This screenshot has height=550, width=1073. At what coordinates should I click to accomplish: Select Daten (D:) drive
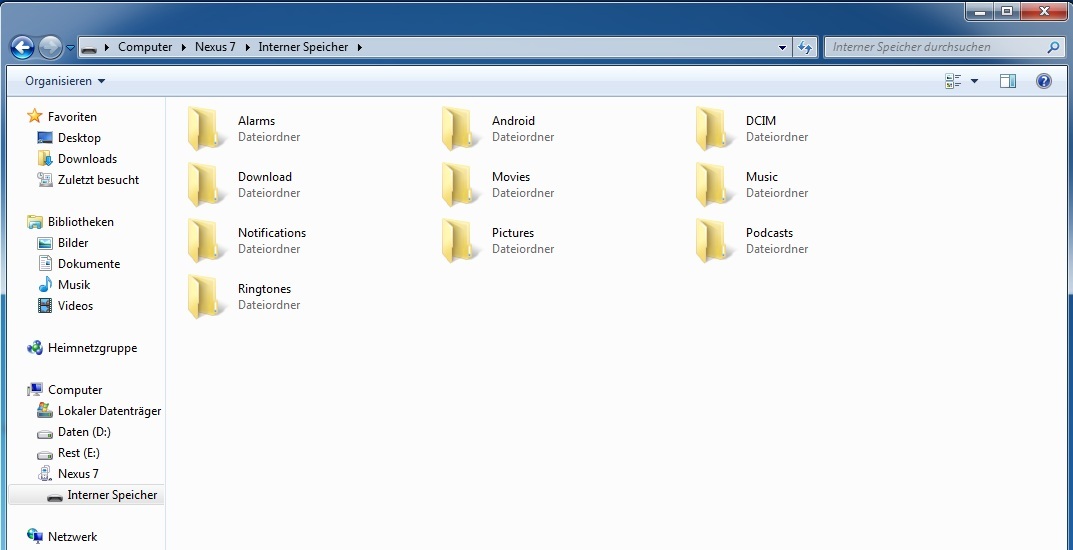84,432
